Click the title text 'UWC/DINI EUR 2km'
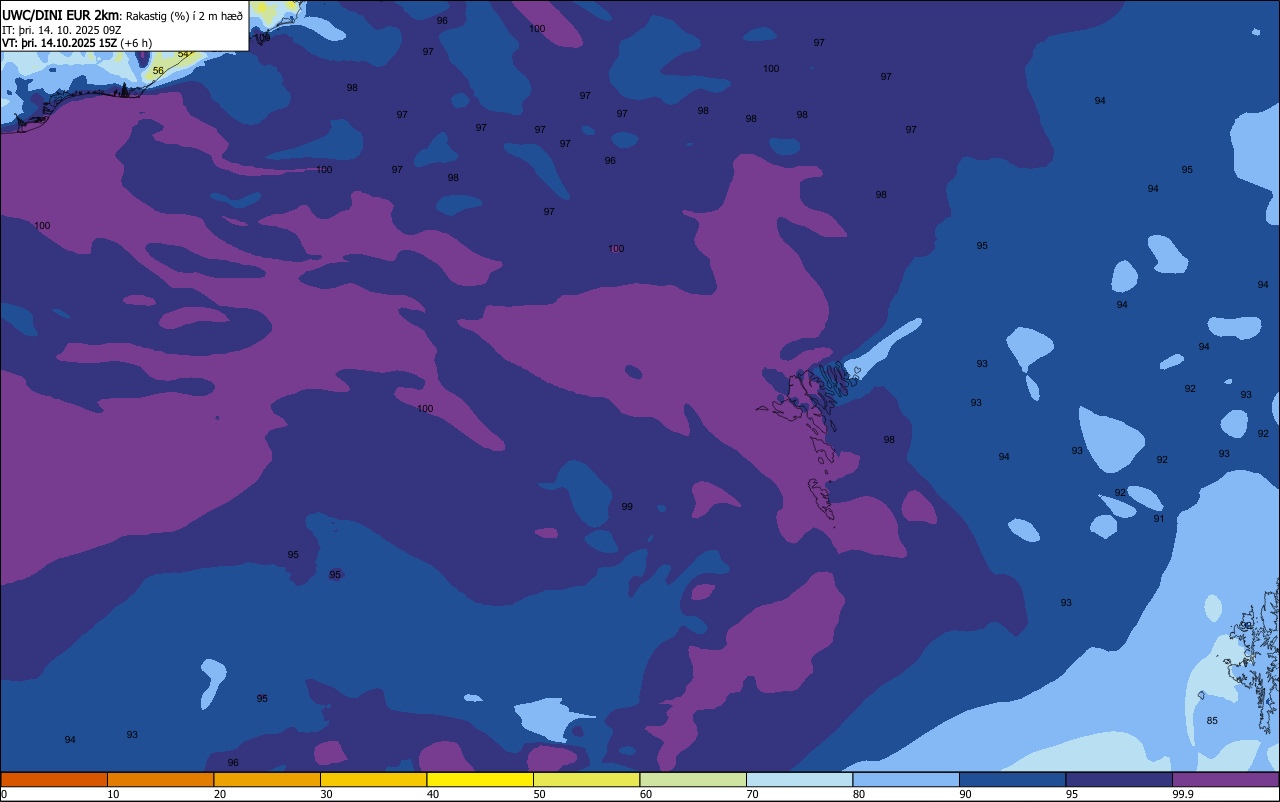The image size is (1280, 802). tap(61, 14)
